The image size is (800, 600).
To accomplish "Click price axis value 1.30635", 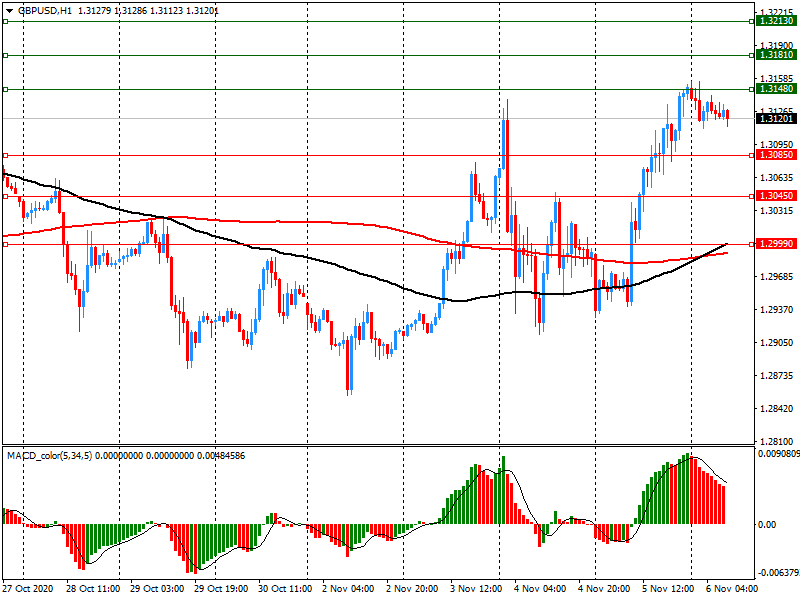I will [x=777, y=178].
